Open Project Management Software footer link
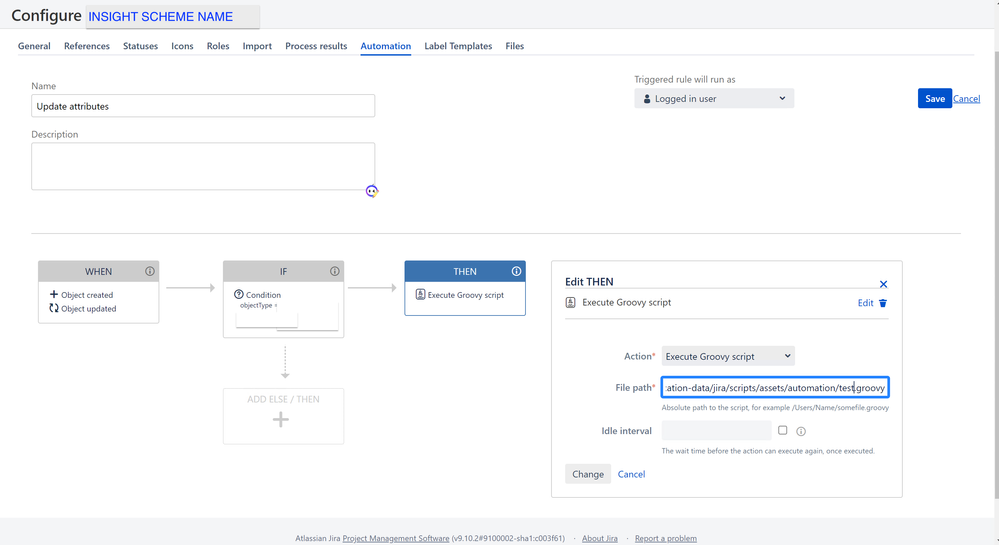 pos(396,538)
